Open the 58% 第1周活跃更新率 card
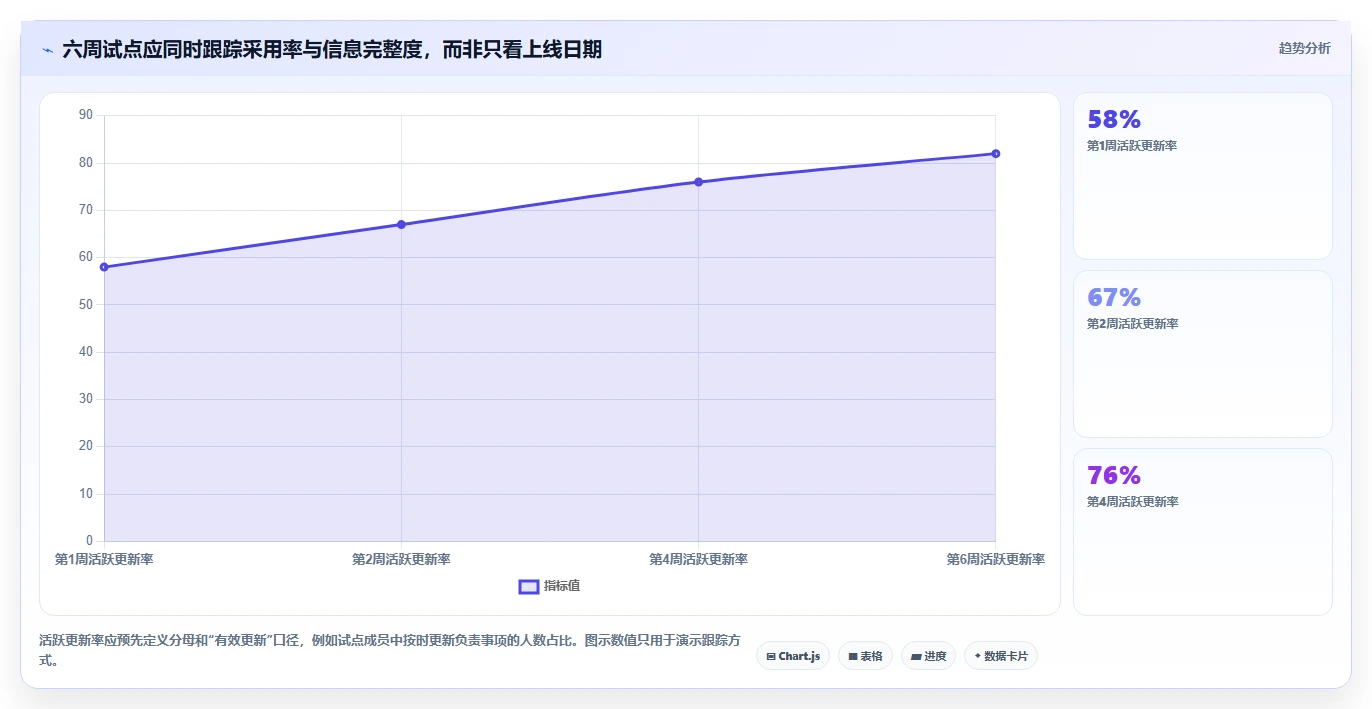The width and height of the screenshot is (1372, 709). (1203, 176)
